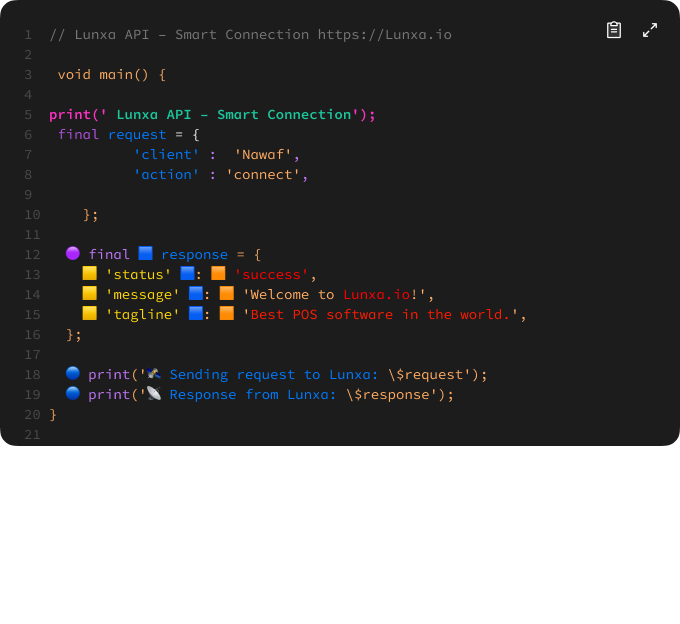Click the satellite dish emoji in Response line
680x624 pixels.
point(153,394)
